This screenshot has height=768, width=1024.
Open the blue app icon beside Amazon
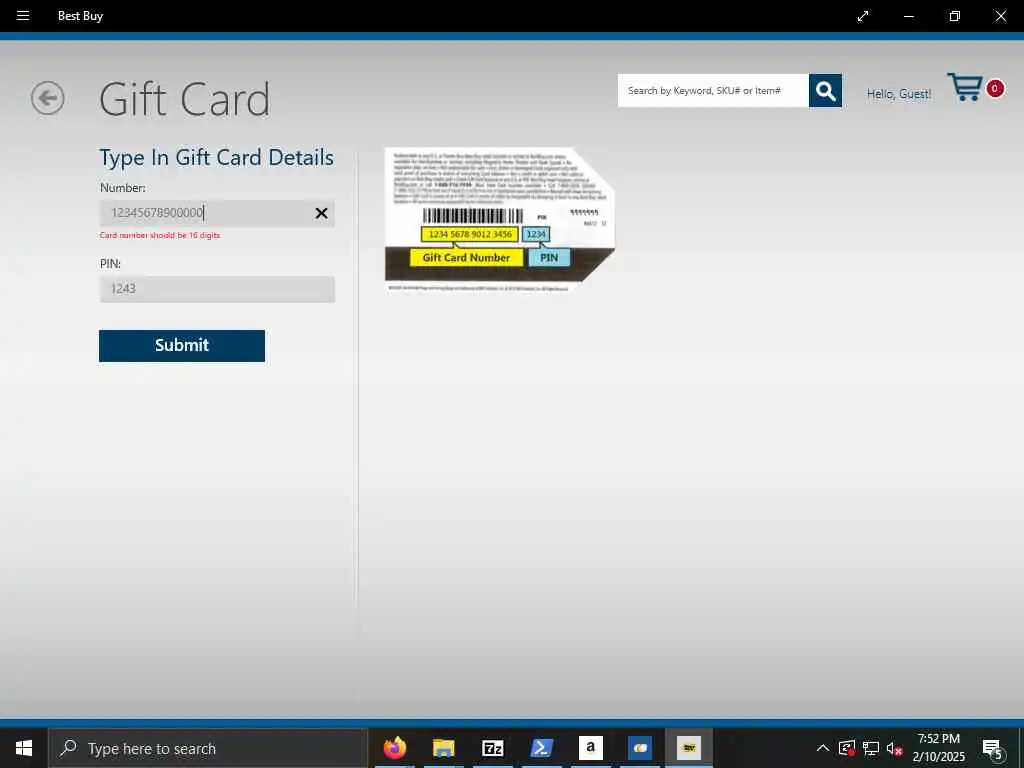pyautogui.click(x=639, y=748)
